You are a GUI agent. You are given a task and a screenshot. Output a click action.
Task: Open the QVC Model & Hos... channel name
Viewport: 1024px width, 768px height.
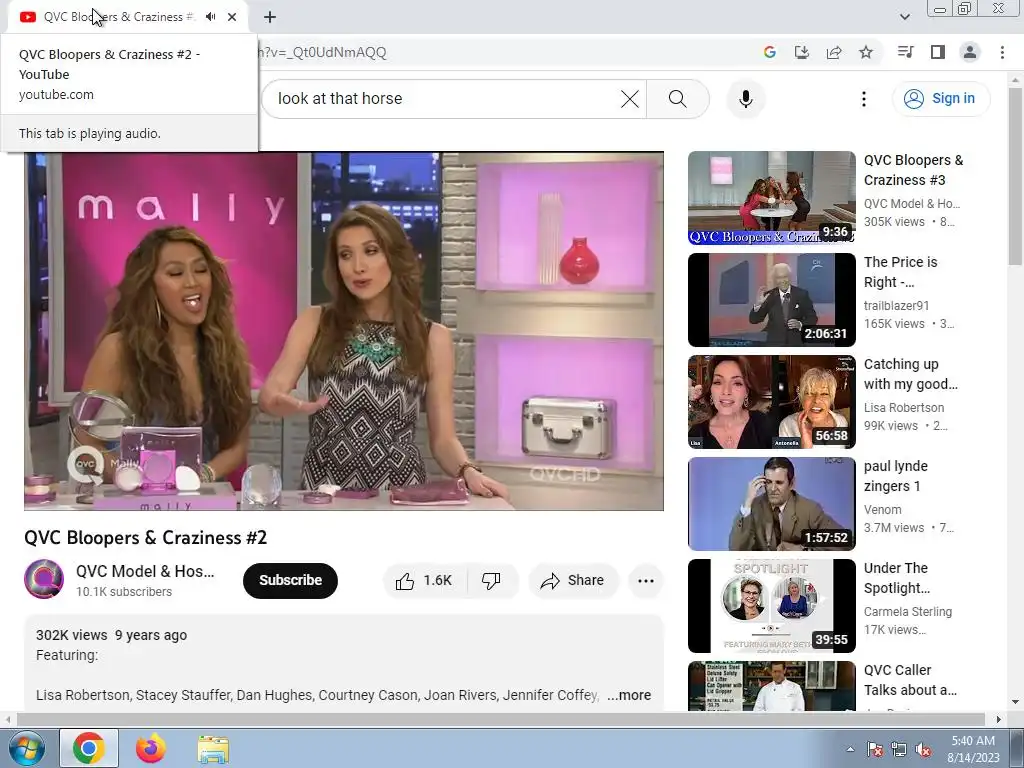click(x=145, y=571)
